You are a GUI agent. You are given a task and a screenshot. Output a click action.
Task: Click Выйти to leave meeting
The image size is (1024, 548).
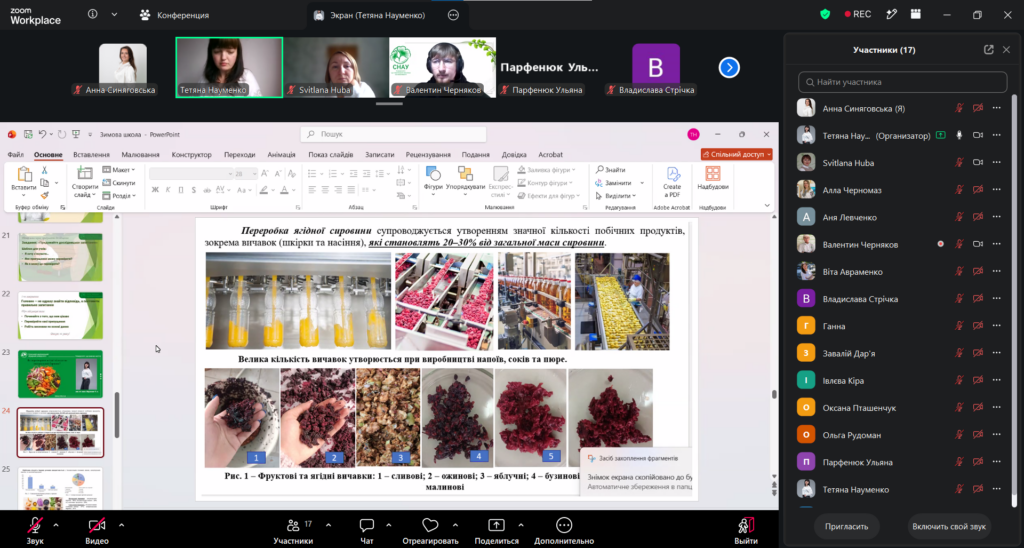point(746,530)
